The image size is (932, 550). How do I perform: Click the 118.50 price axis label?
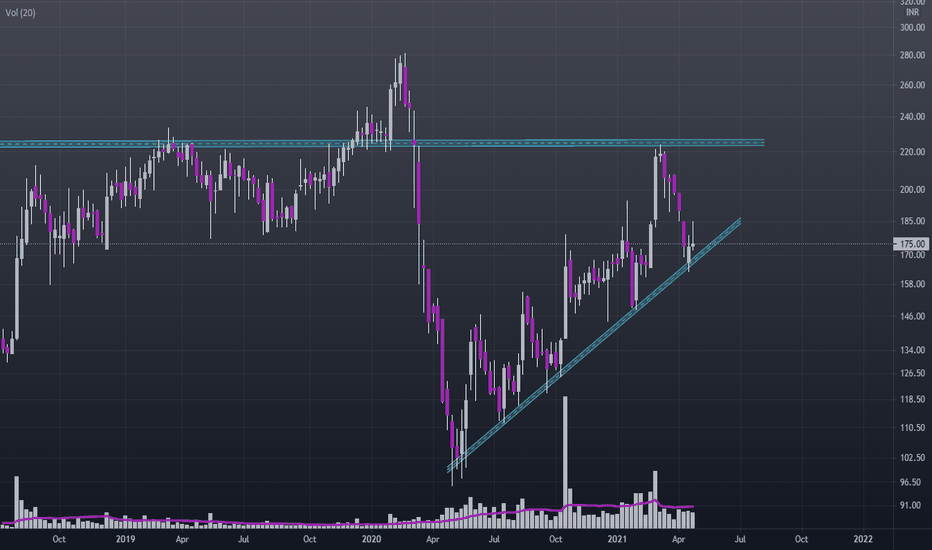pyautogui.click(x=912, y=400)
